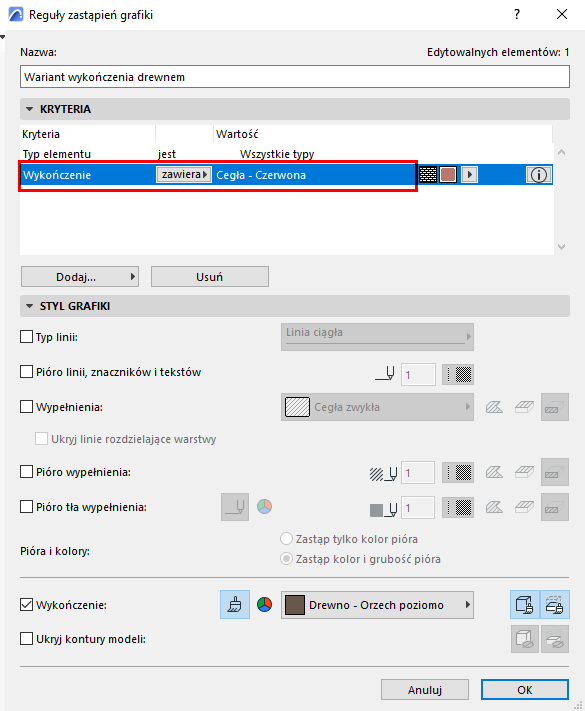Click the Anuluj button
585x711 pixels.
click(425, 690)
